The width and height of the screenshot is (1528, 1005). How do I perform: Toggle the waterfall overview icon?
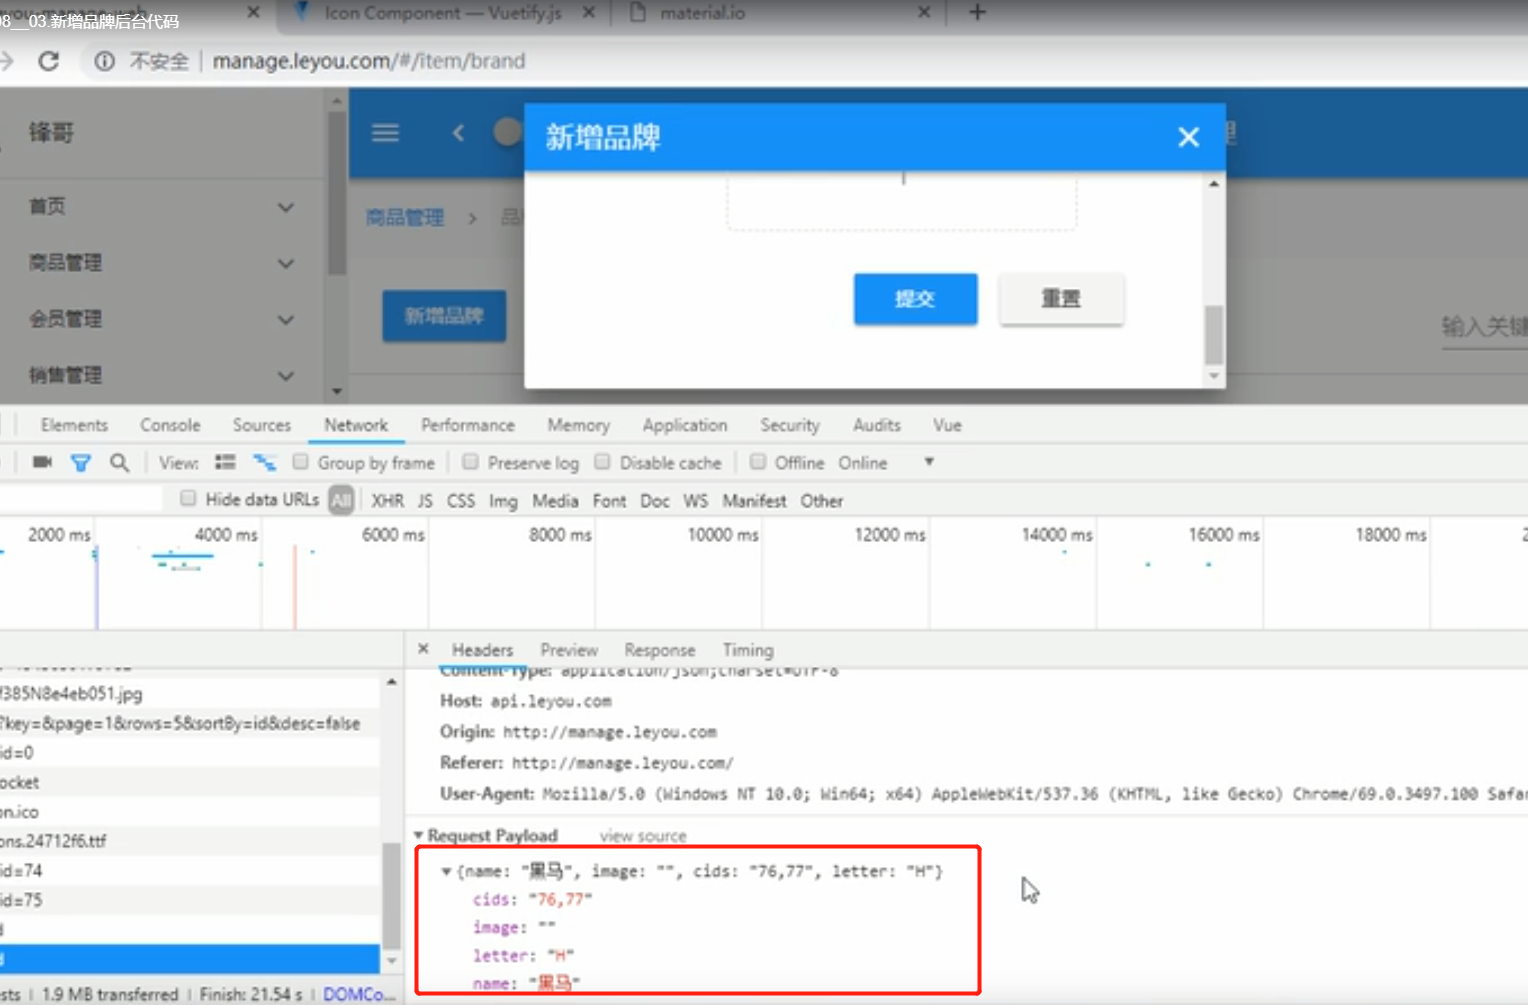pyautogui.click(x=264, y=462)
